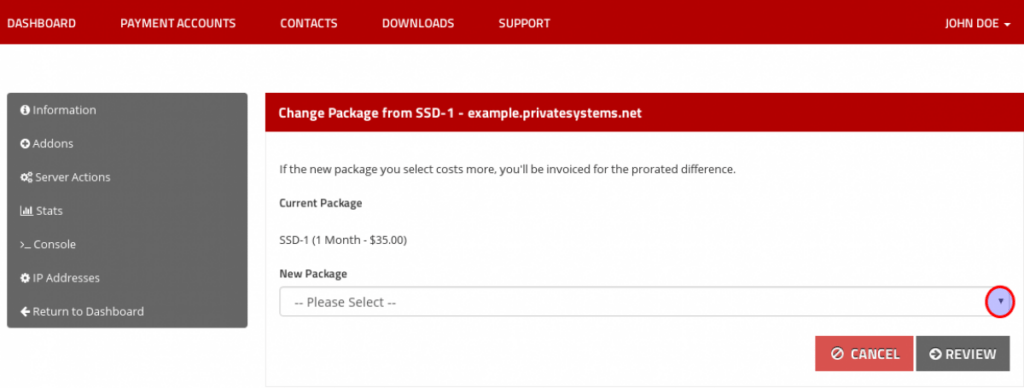This screenshot has height=388, width=1024.
Task: Click the Review button's arrow icon
Action: (x=935, y=354)
